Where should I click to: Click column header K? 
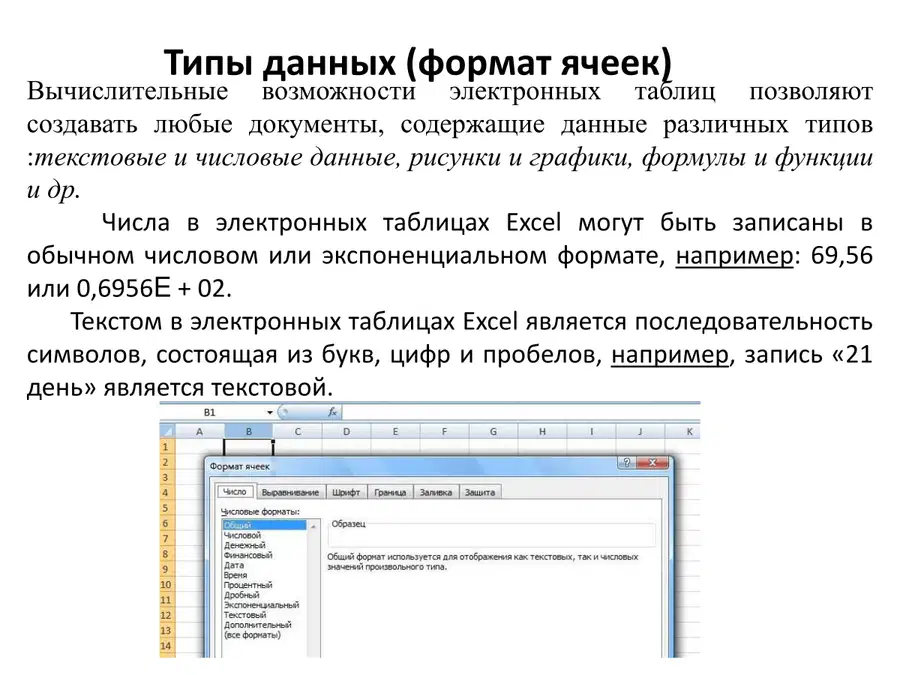click(x=683, y=432)
